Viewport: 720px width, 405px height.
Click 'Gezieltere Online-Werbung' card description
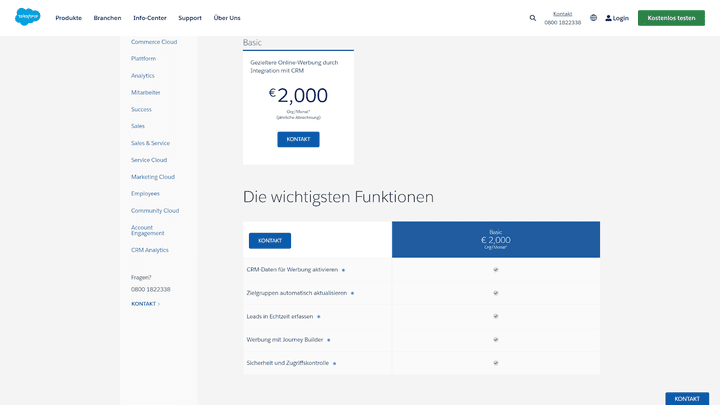tap(294, 67)
